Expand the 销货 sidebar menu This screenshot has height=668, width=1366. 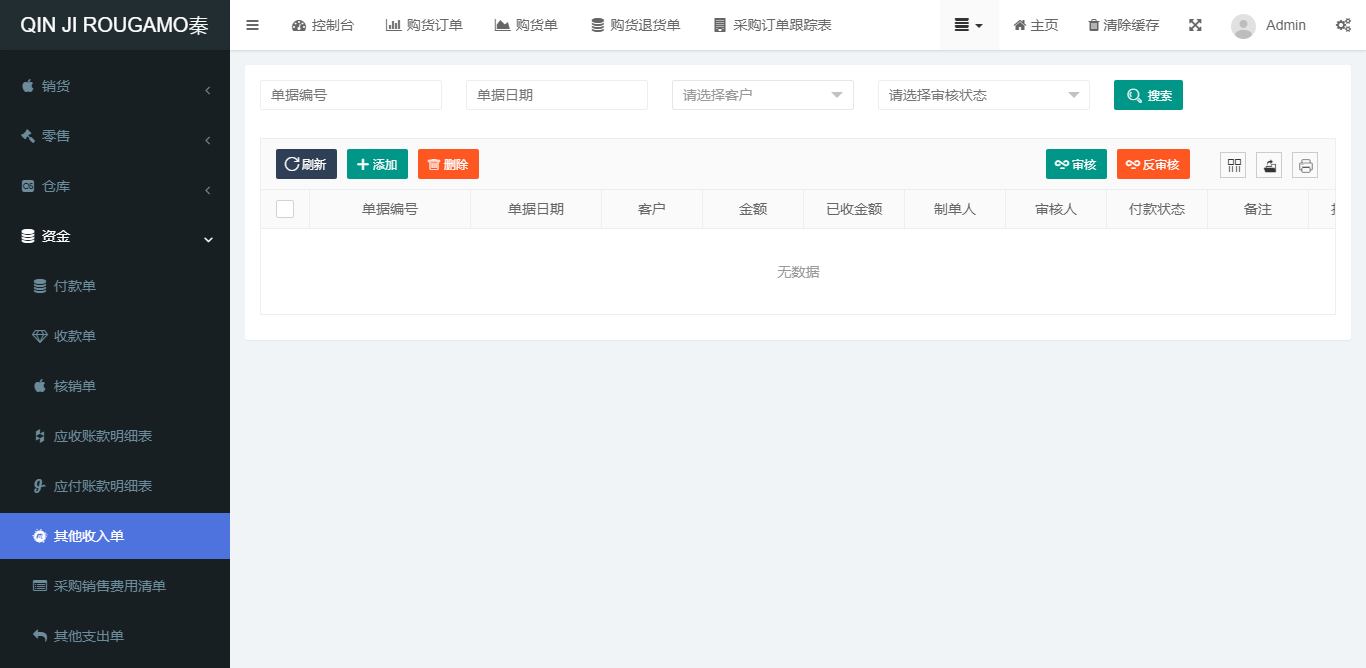(115, 87)
